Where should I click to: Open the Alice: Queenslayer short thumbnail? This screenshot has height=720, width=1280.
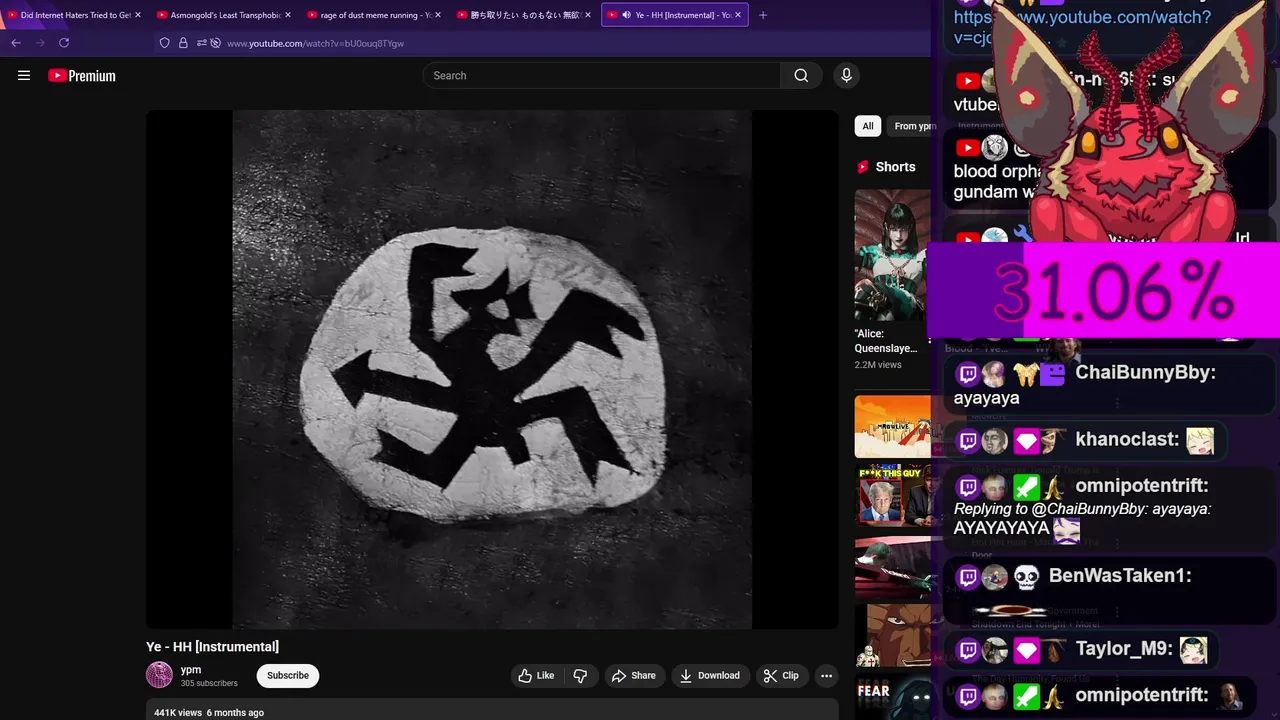pyautogui.click(x=893, y=255)
